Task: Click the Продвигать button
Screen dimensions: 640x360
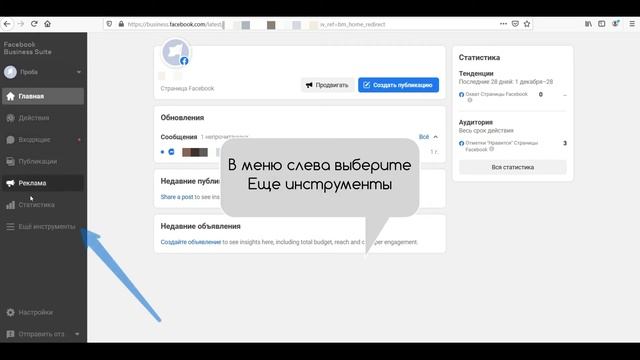Action: coord(327,85)
